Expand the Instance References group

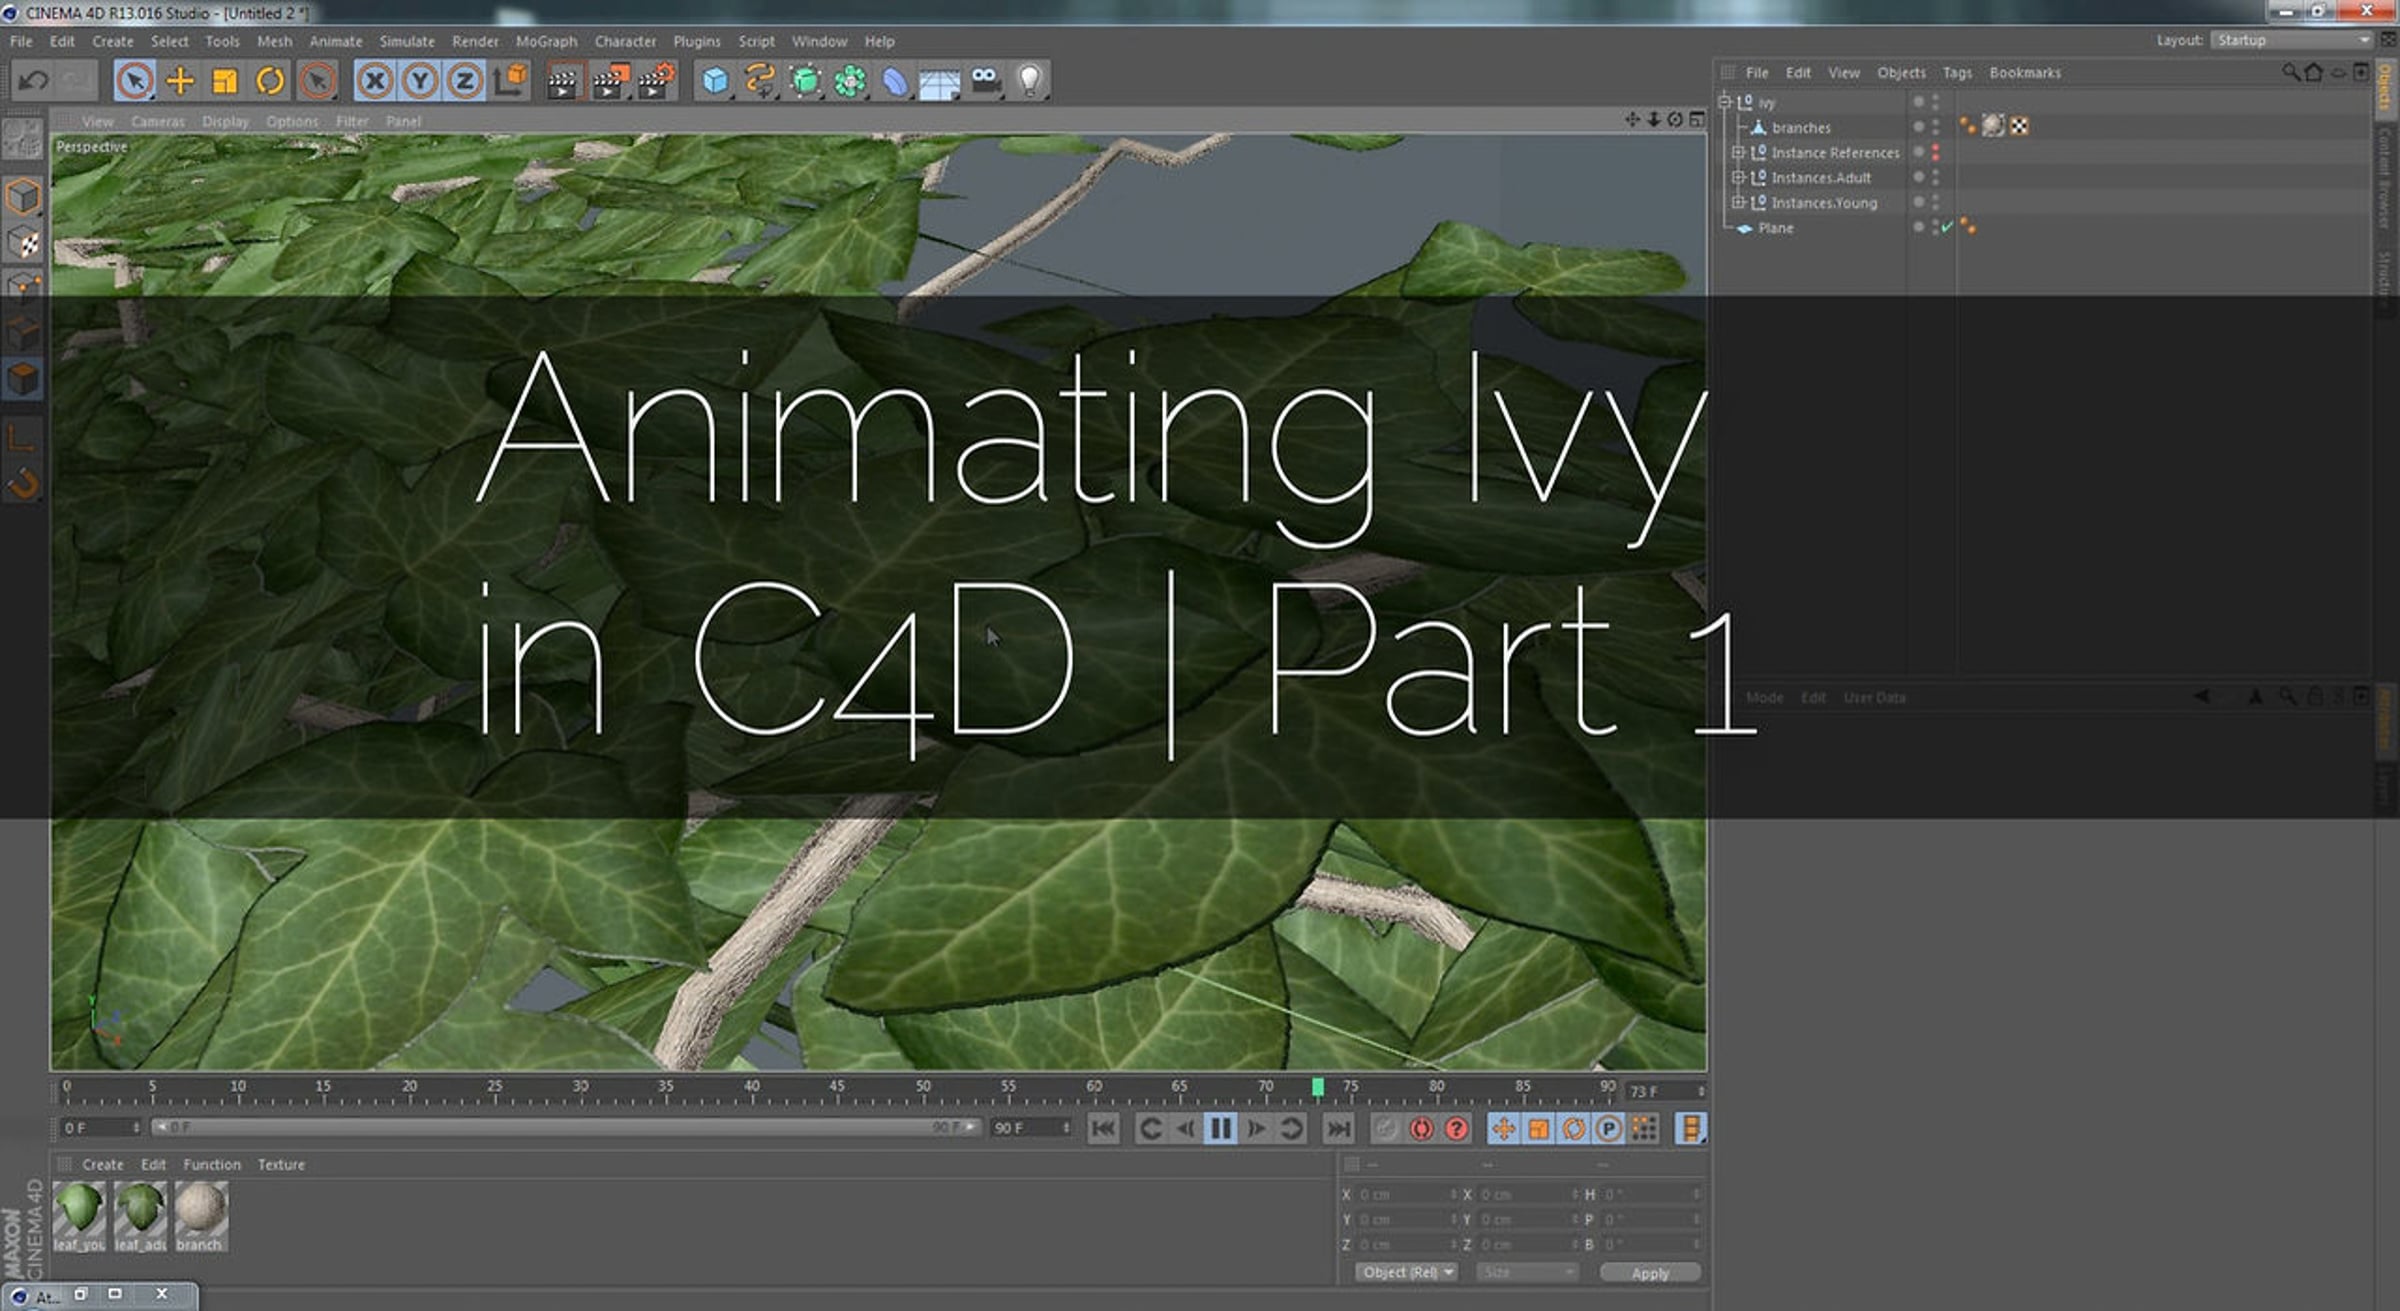coord(1738,152)
